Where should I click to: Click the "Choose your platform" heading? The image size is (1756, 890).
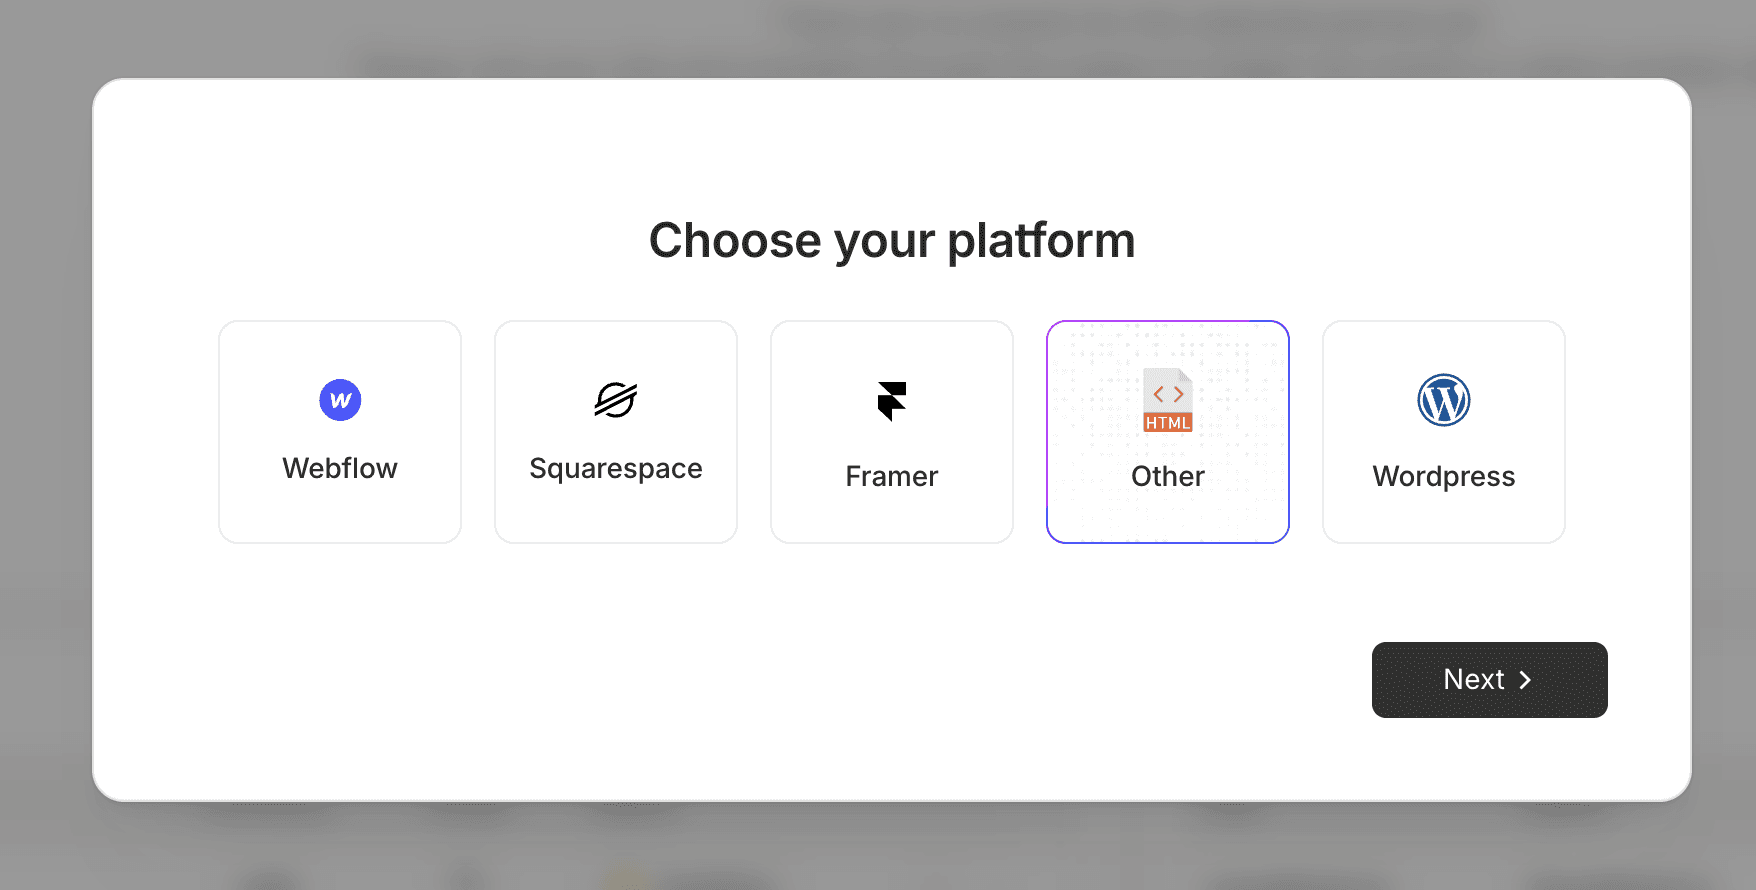[x=892, y=240]
